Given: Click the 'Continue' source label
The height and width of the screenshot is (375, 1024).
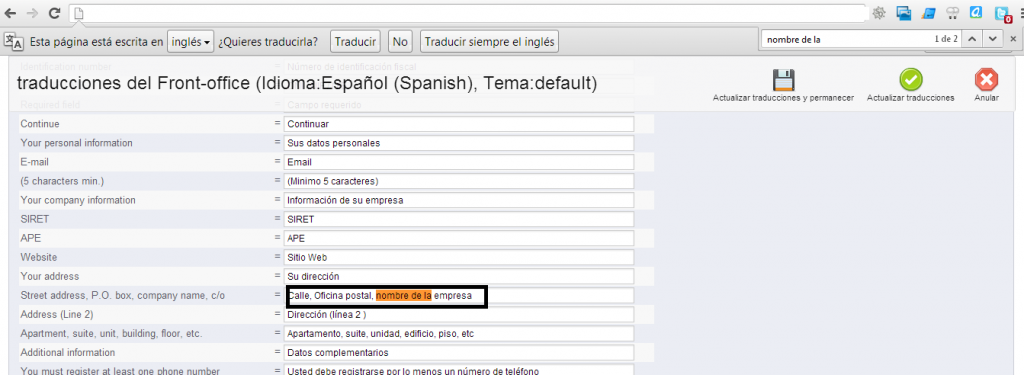Looking at the screenshot, I should 40,123.
